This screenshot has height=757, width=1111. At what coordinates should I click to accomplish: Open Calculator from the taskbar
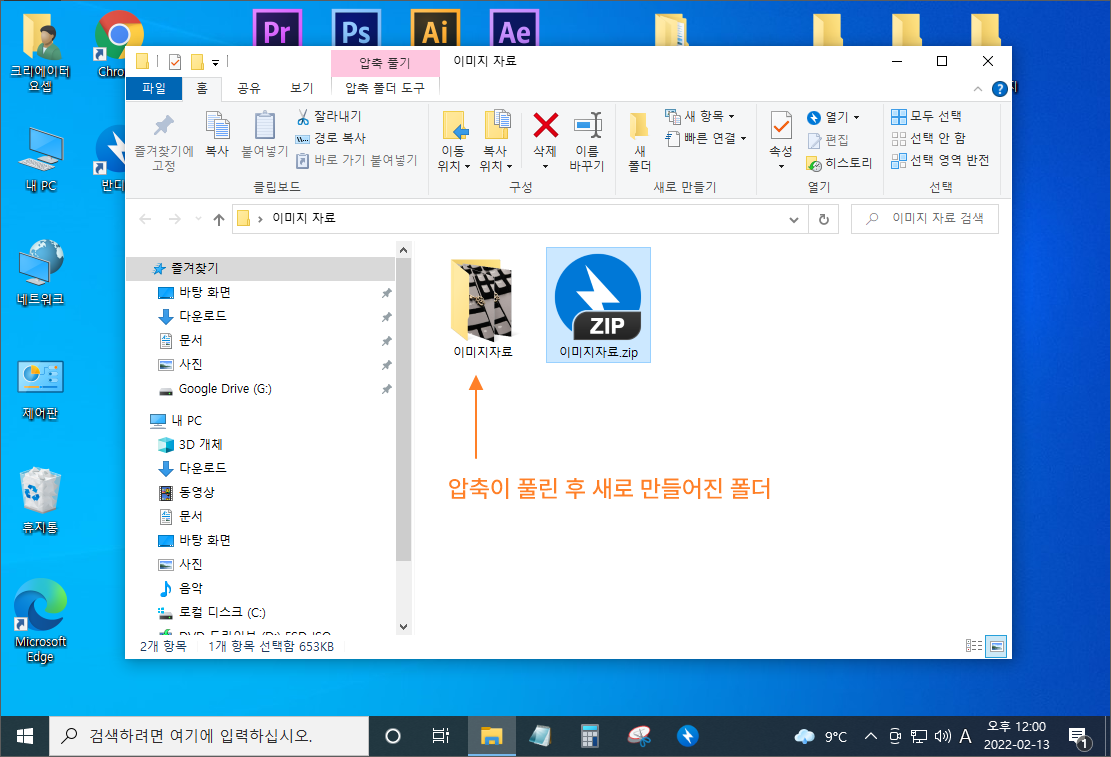(x=590, y=736)
